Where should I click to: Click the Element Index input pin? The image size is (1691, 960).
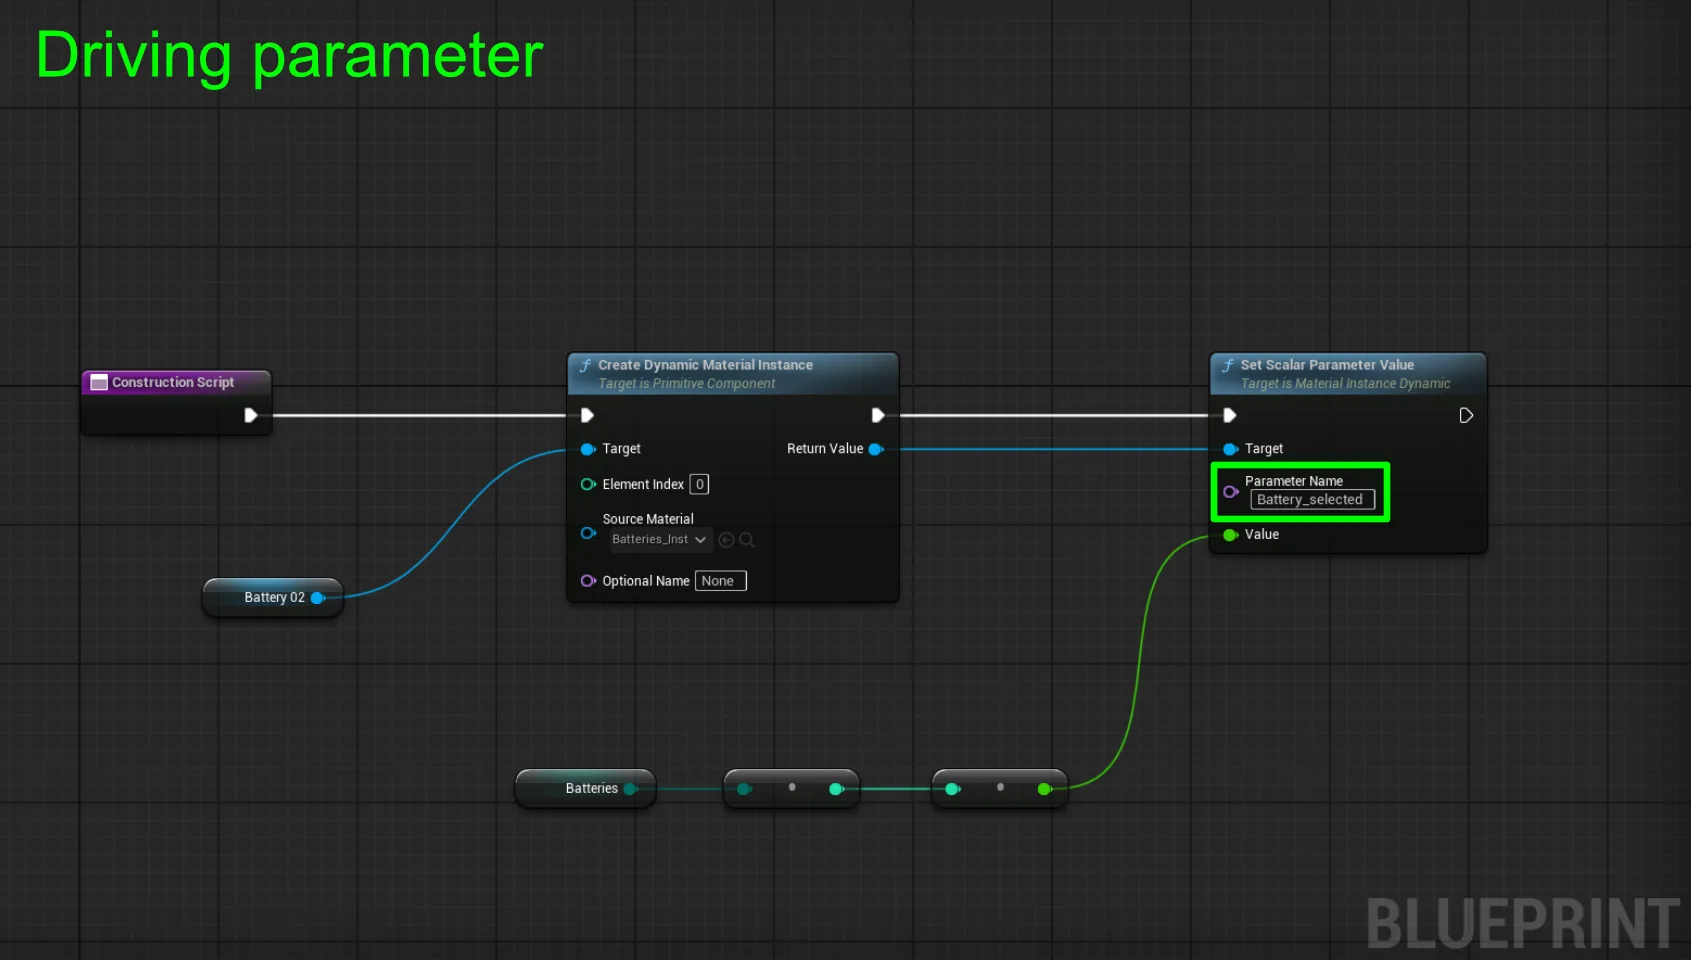pos(588,484)
